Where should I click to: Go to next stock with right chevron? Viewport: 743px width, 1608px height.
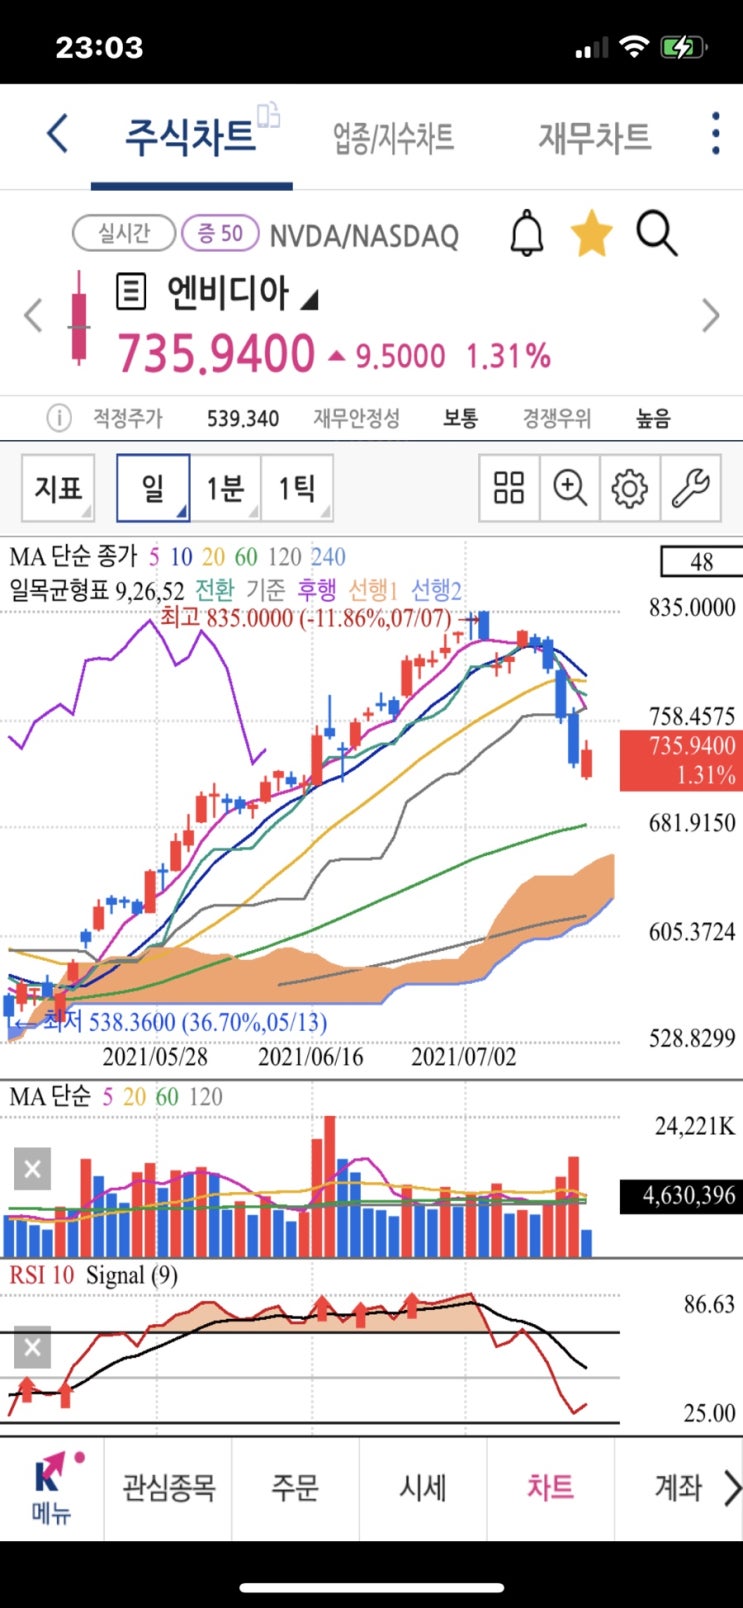coord(710,315)
